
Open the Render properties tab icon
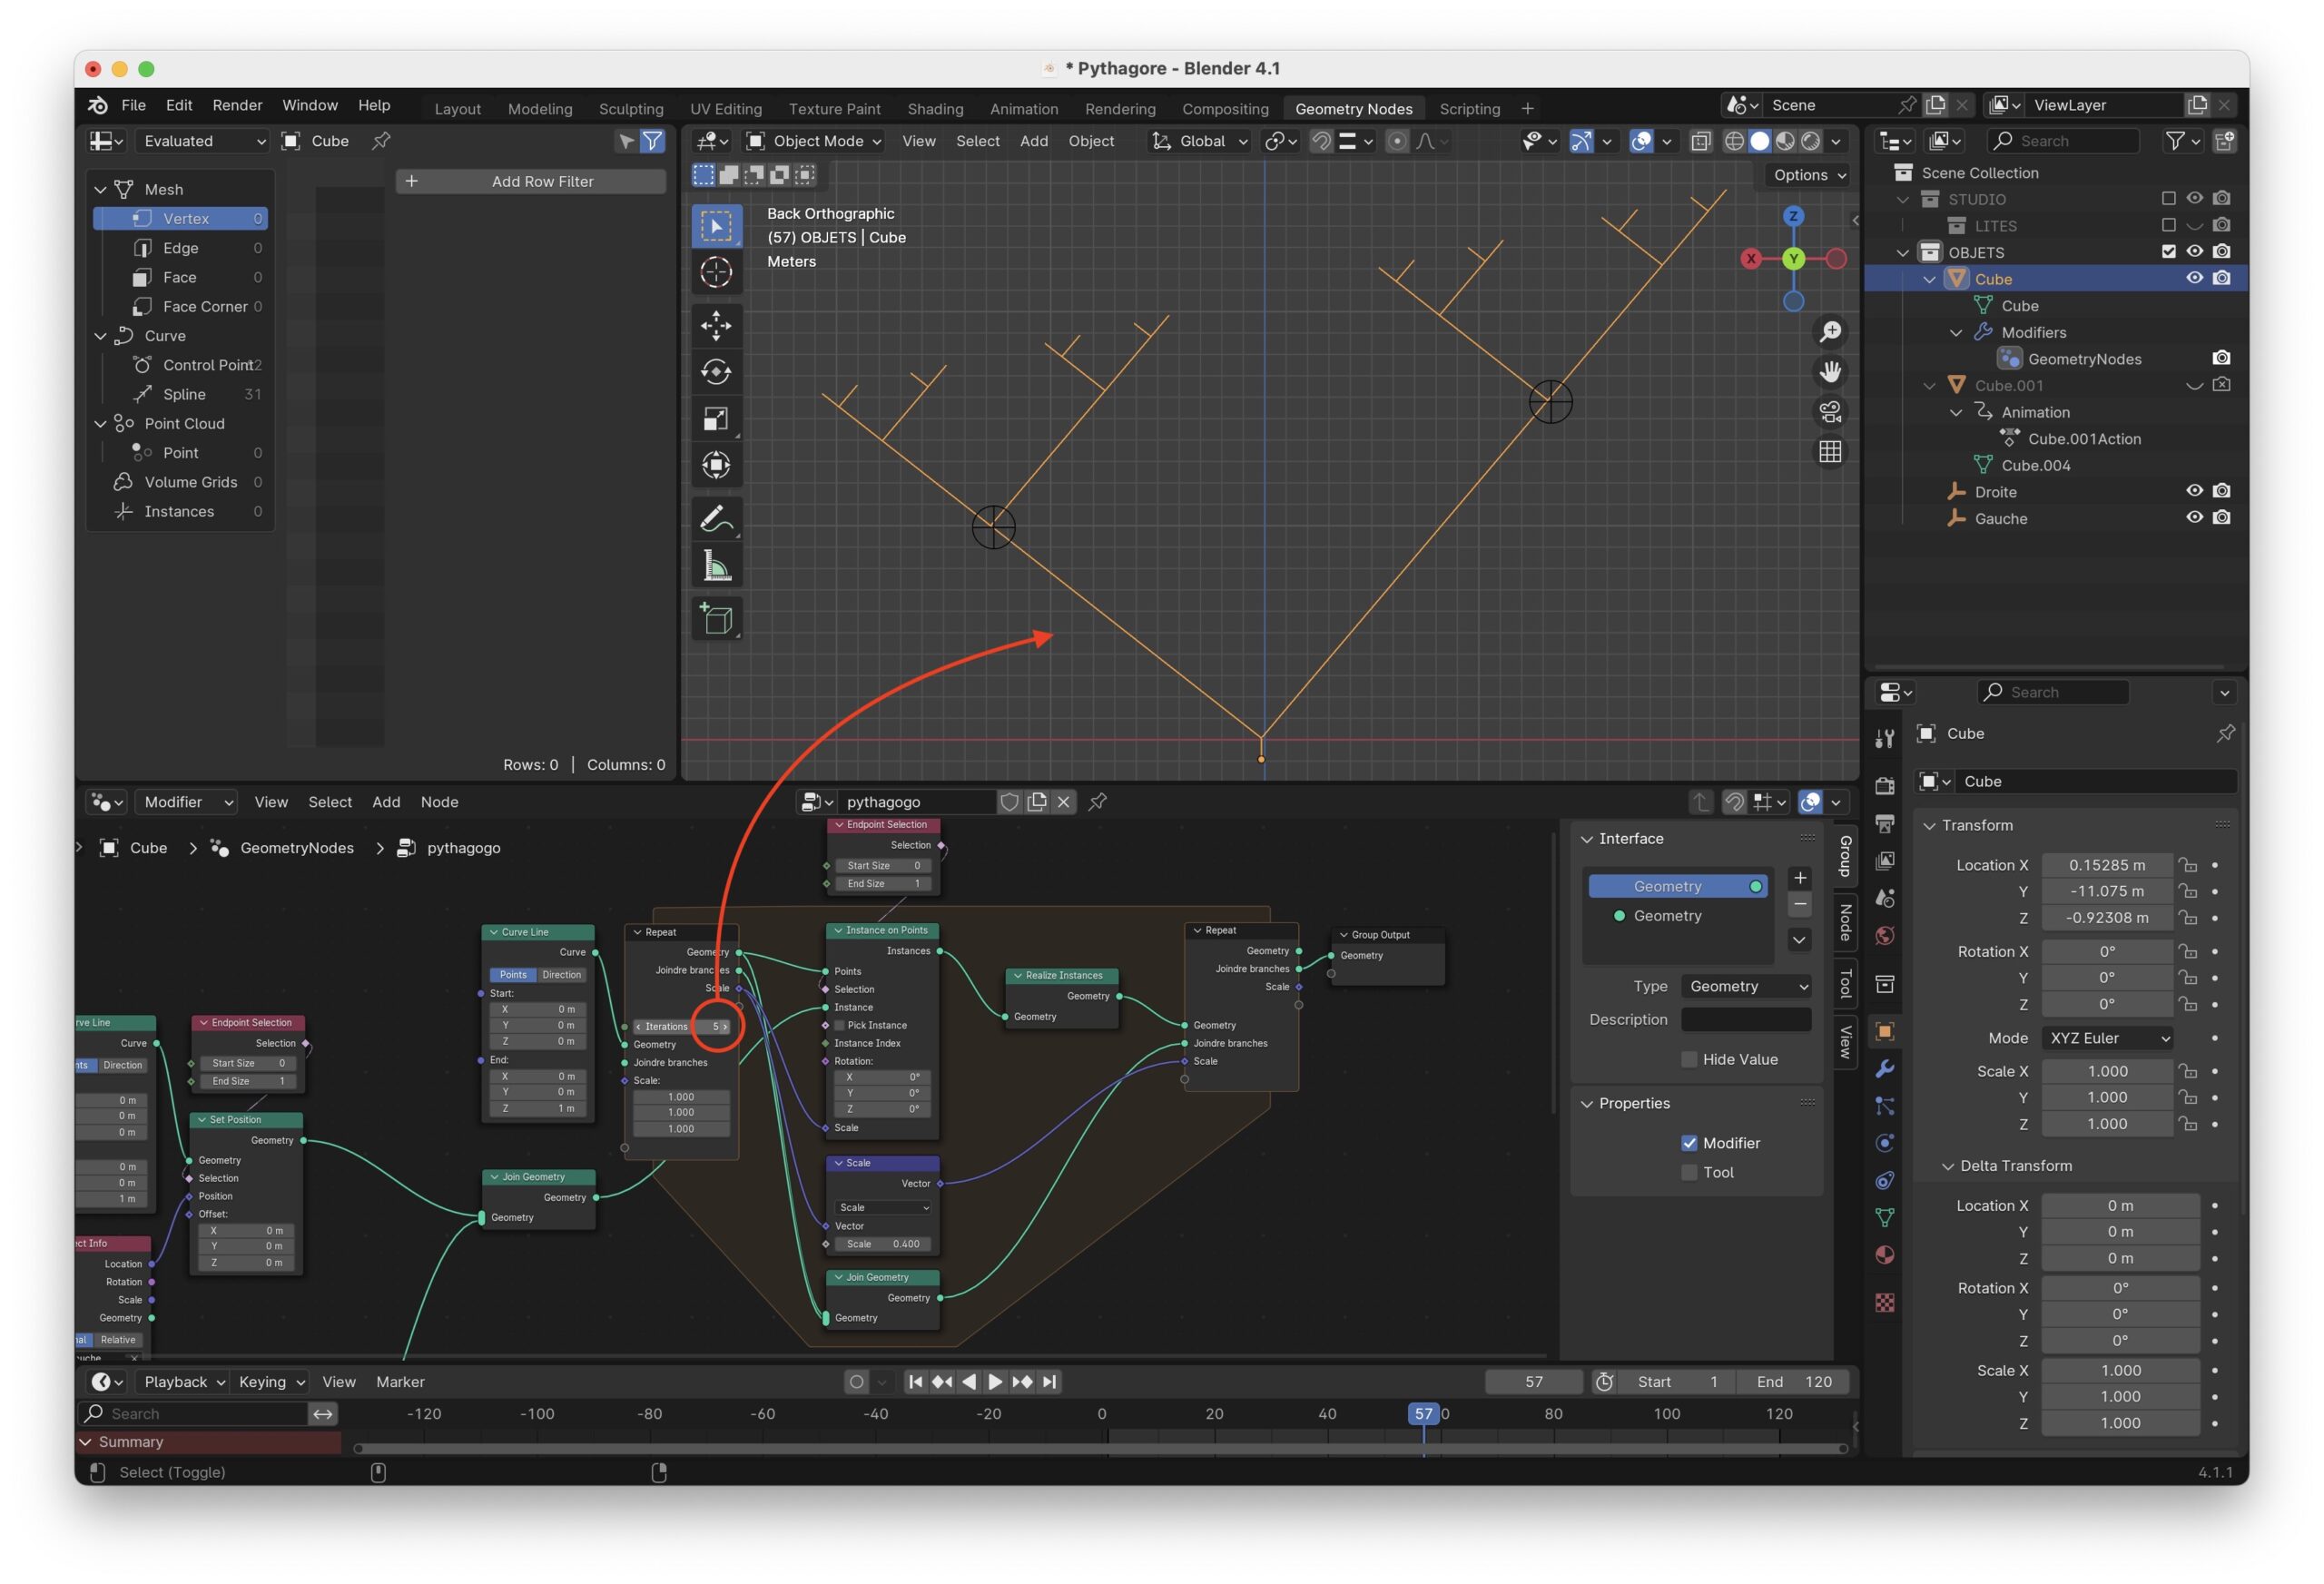(x=1885, y=786)
